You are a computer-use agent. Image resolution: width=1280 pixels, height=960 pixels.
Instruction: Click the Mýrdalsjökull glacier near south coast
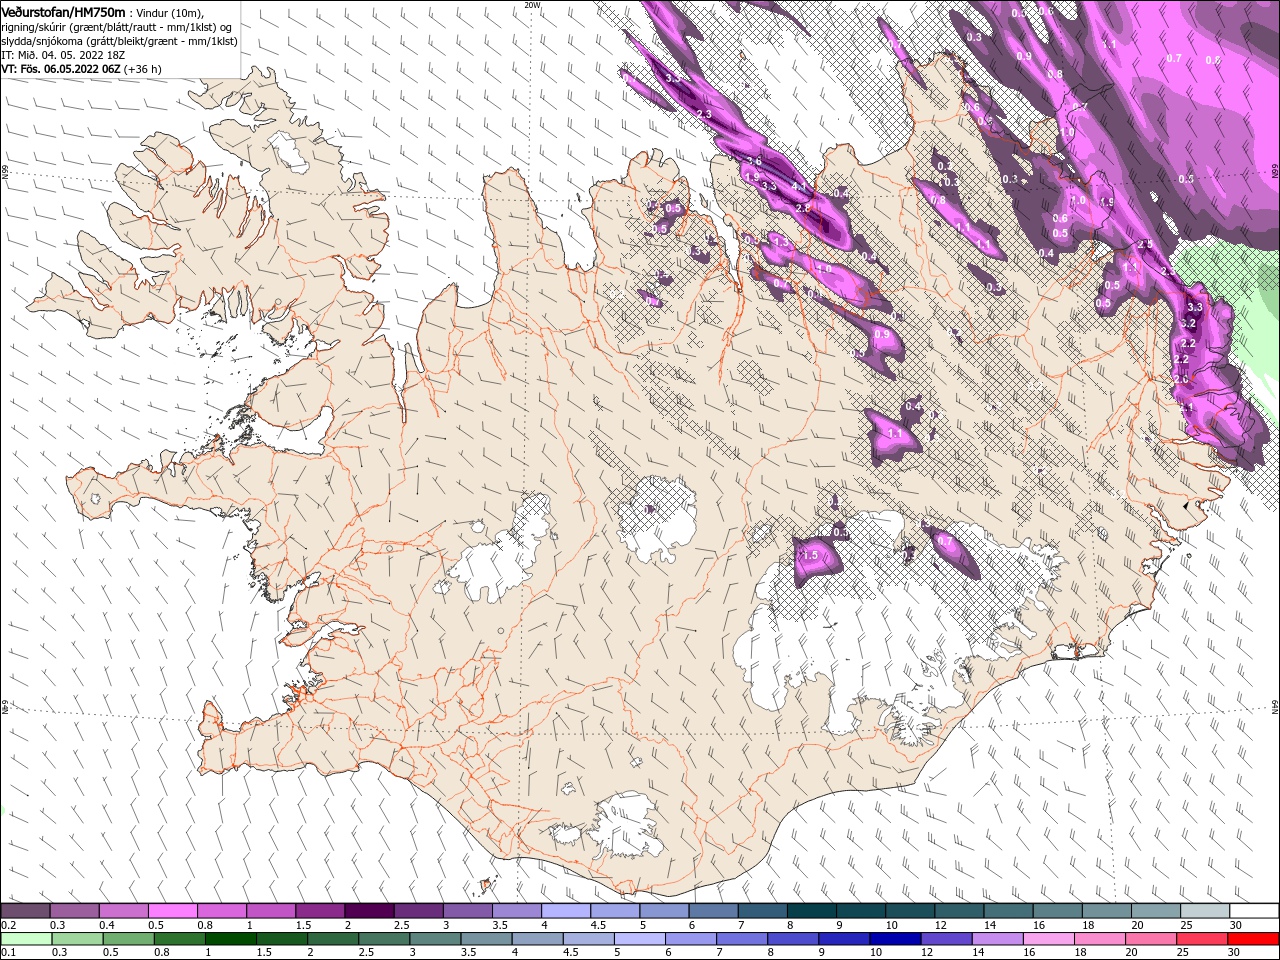tap(625, 825)
